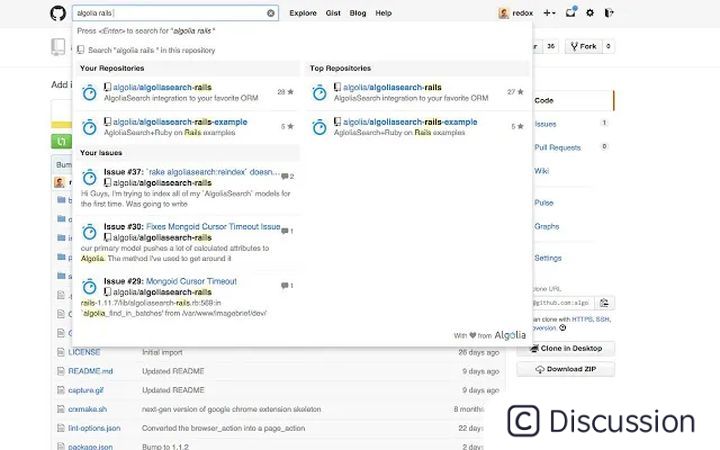The height and width of the screenshot is (450, 720).
Task: Switch to the Issues tab in sidebar
Action: coord(545,124)
